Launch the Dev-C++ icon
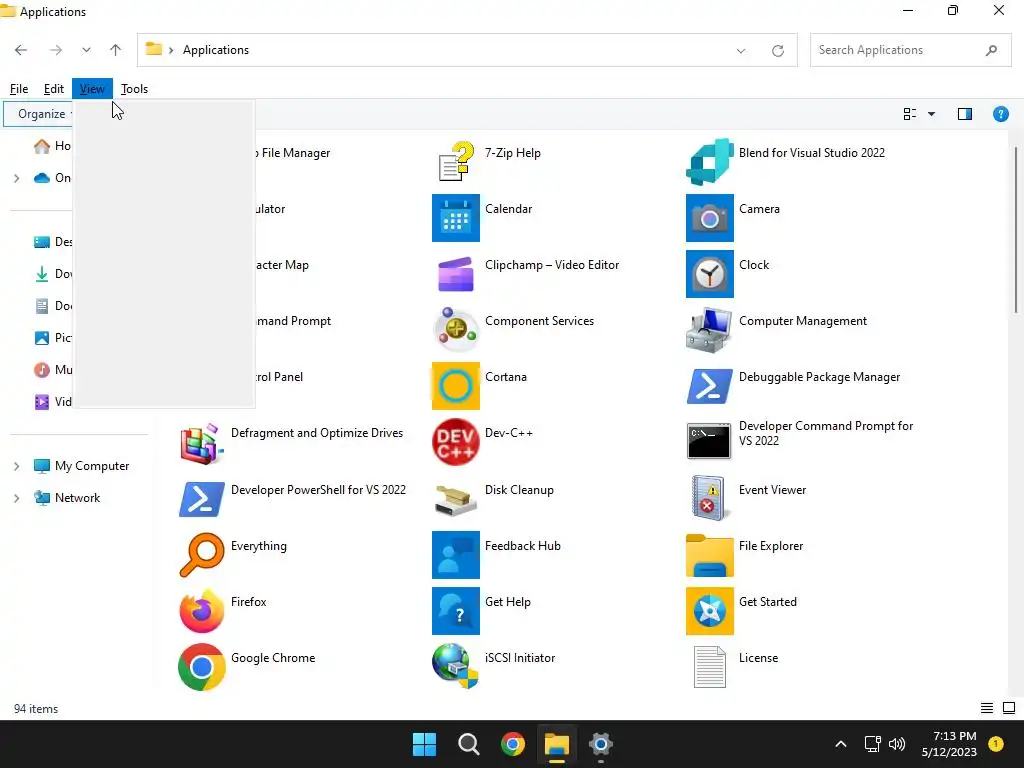The height and width of the screenshot is (768, 1024). [x=455, y=442]
